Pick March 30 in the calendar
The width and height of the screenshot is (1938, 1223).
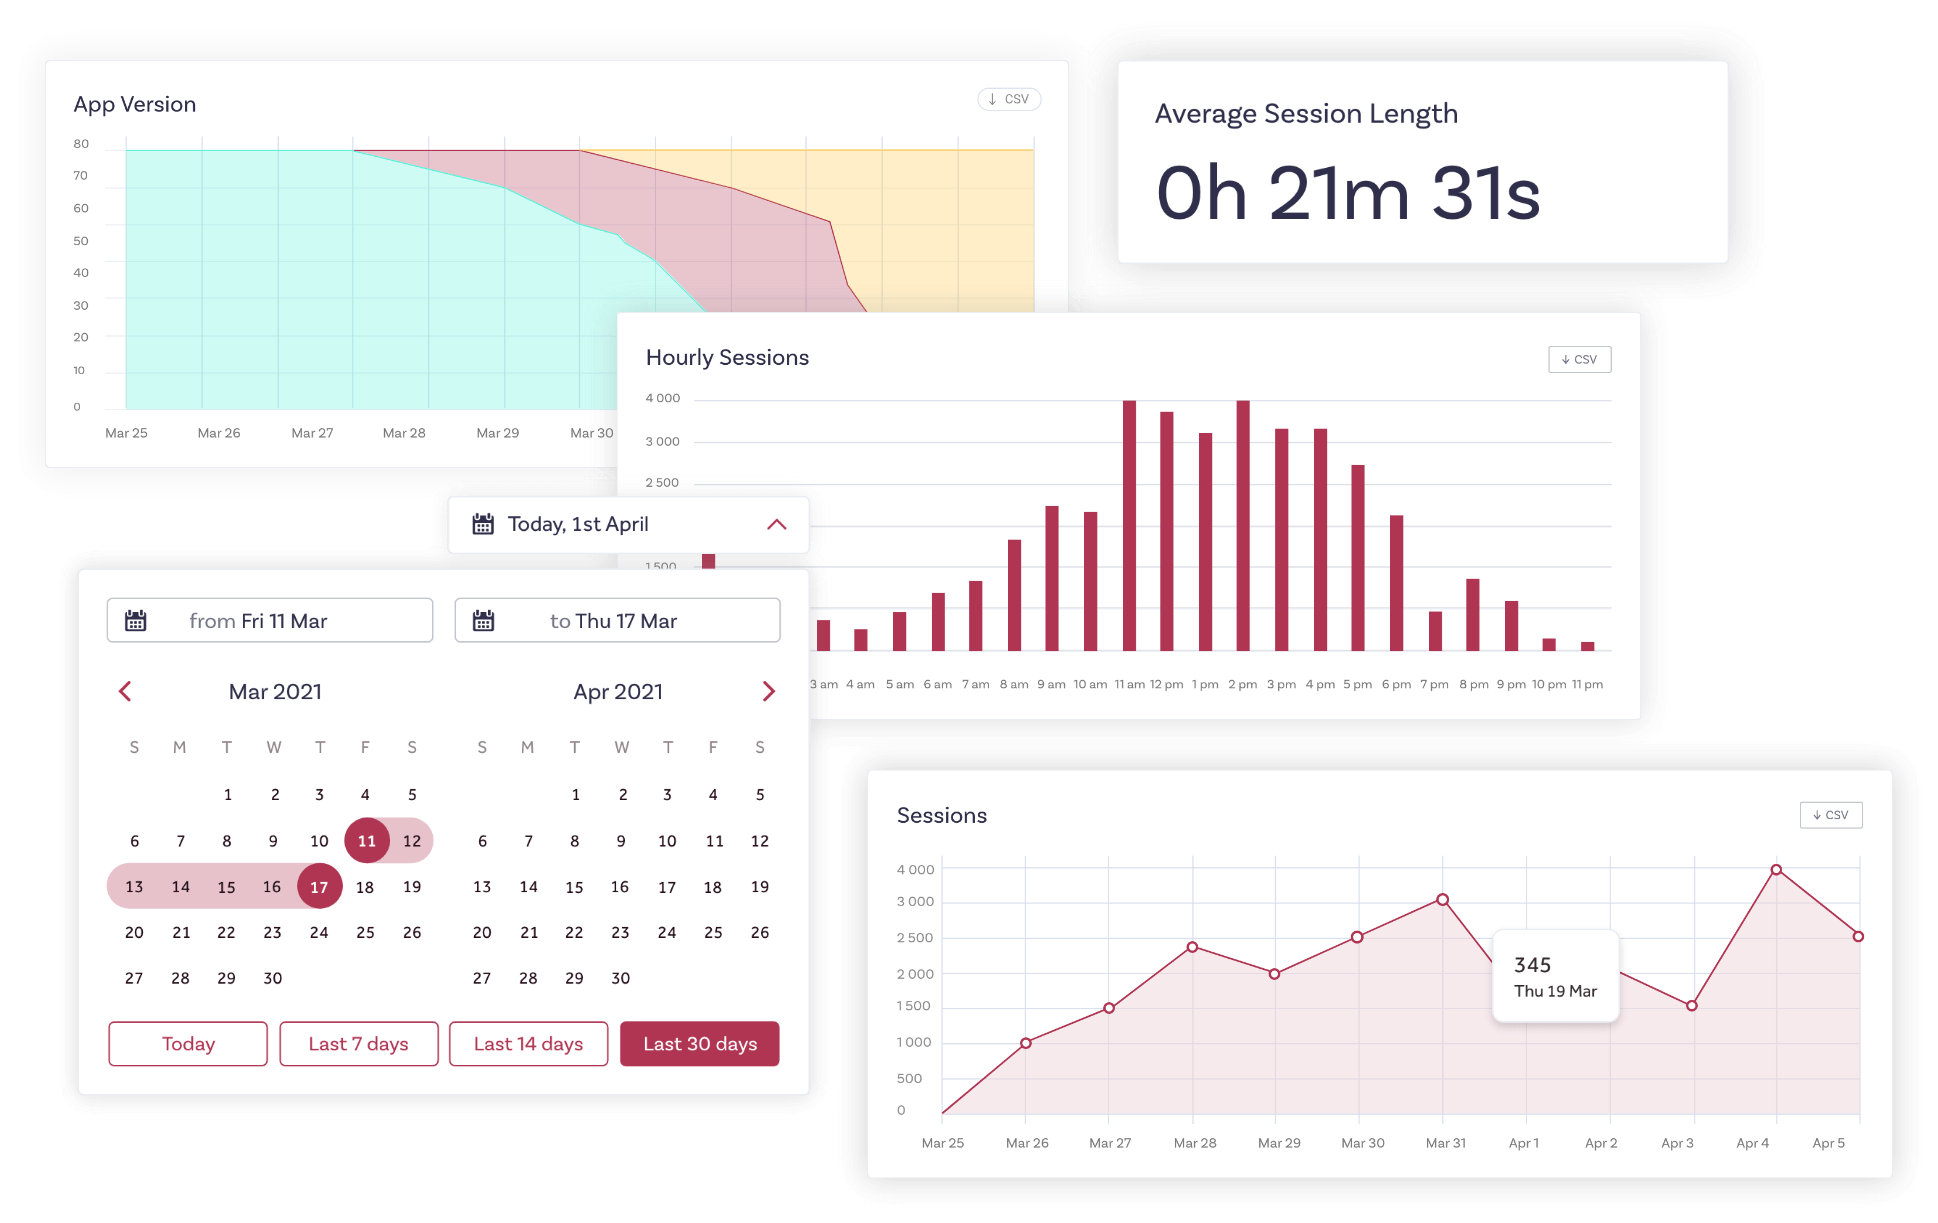[x=273, y=978]
